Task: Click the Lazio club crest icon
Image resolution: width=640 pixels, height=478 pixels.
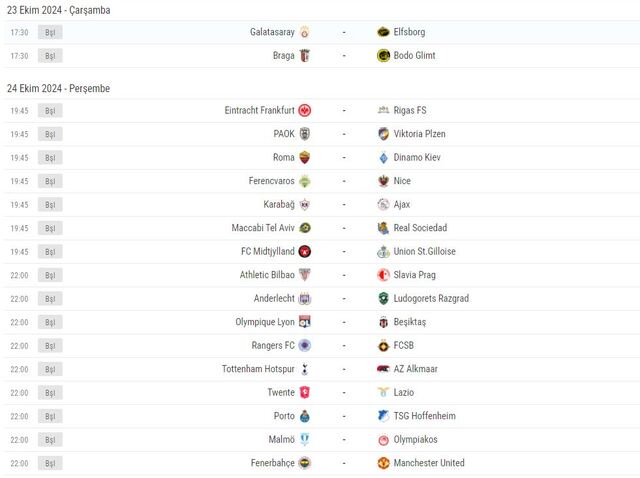Action: coord(383,393)
